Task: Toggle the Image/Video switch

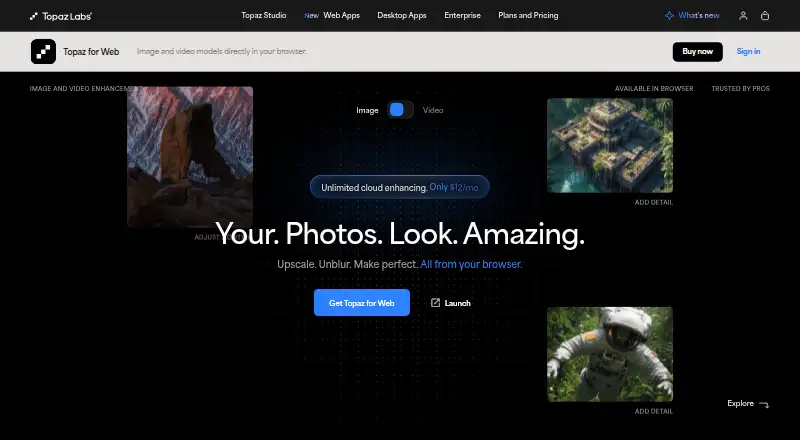Action: [x=401, y=110]
